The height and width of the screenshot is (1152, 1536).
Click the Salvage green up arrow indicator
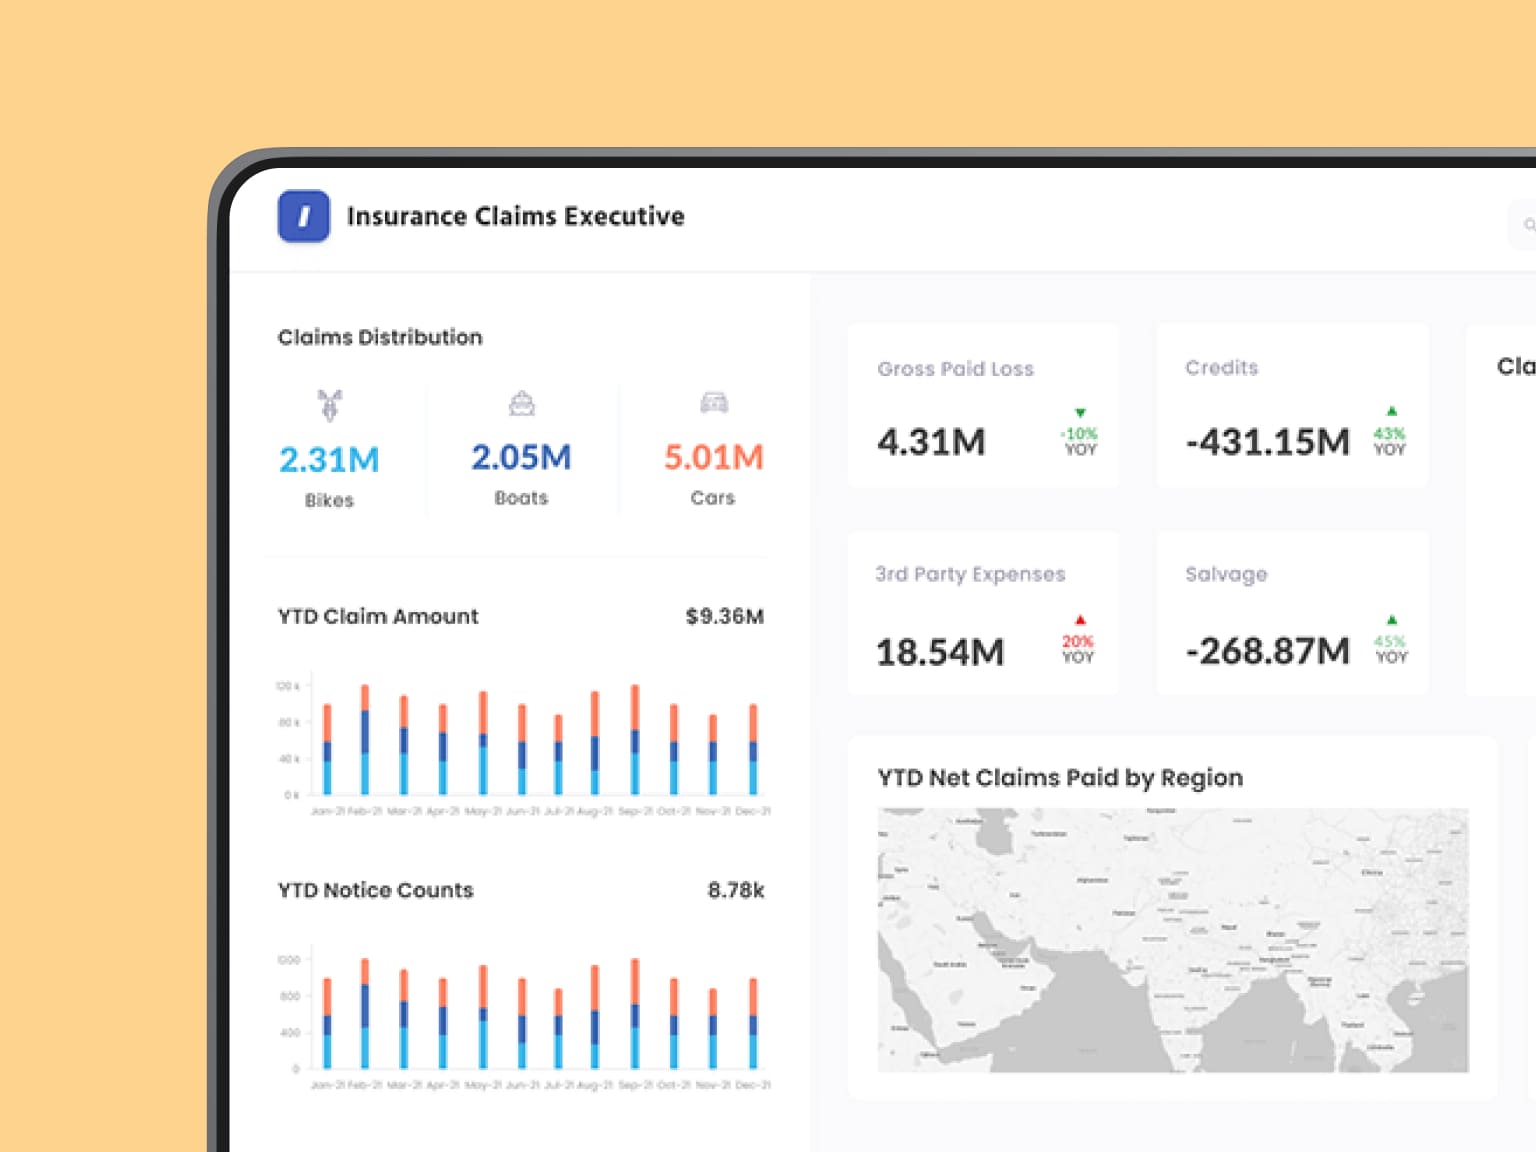point(1391,620)
